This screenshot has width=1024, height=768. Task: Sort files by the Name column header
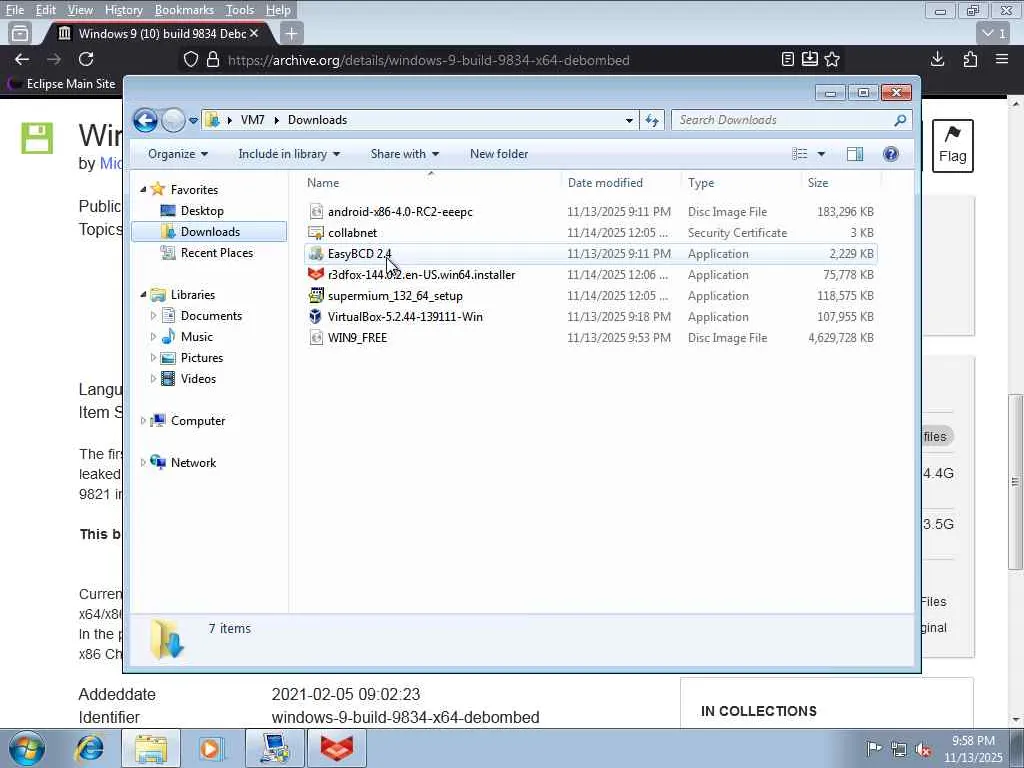pos(431,183)
